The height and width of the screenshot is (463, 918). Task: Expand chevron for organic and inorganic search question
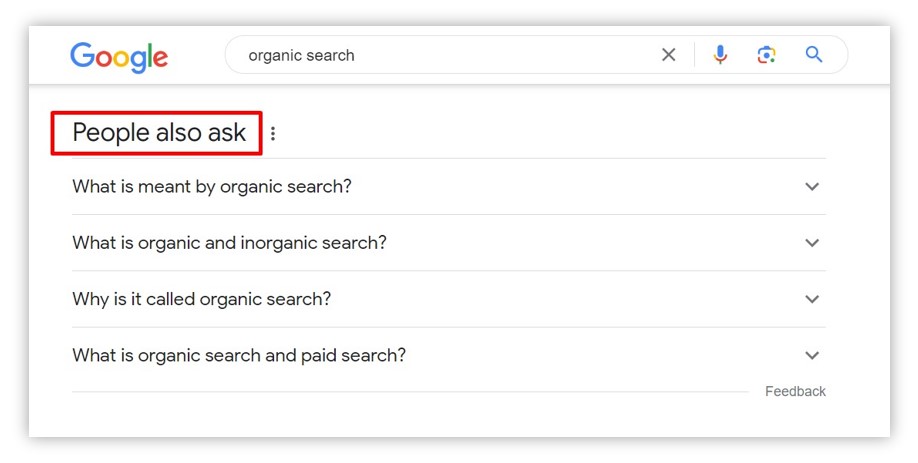812,243
